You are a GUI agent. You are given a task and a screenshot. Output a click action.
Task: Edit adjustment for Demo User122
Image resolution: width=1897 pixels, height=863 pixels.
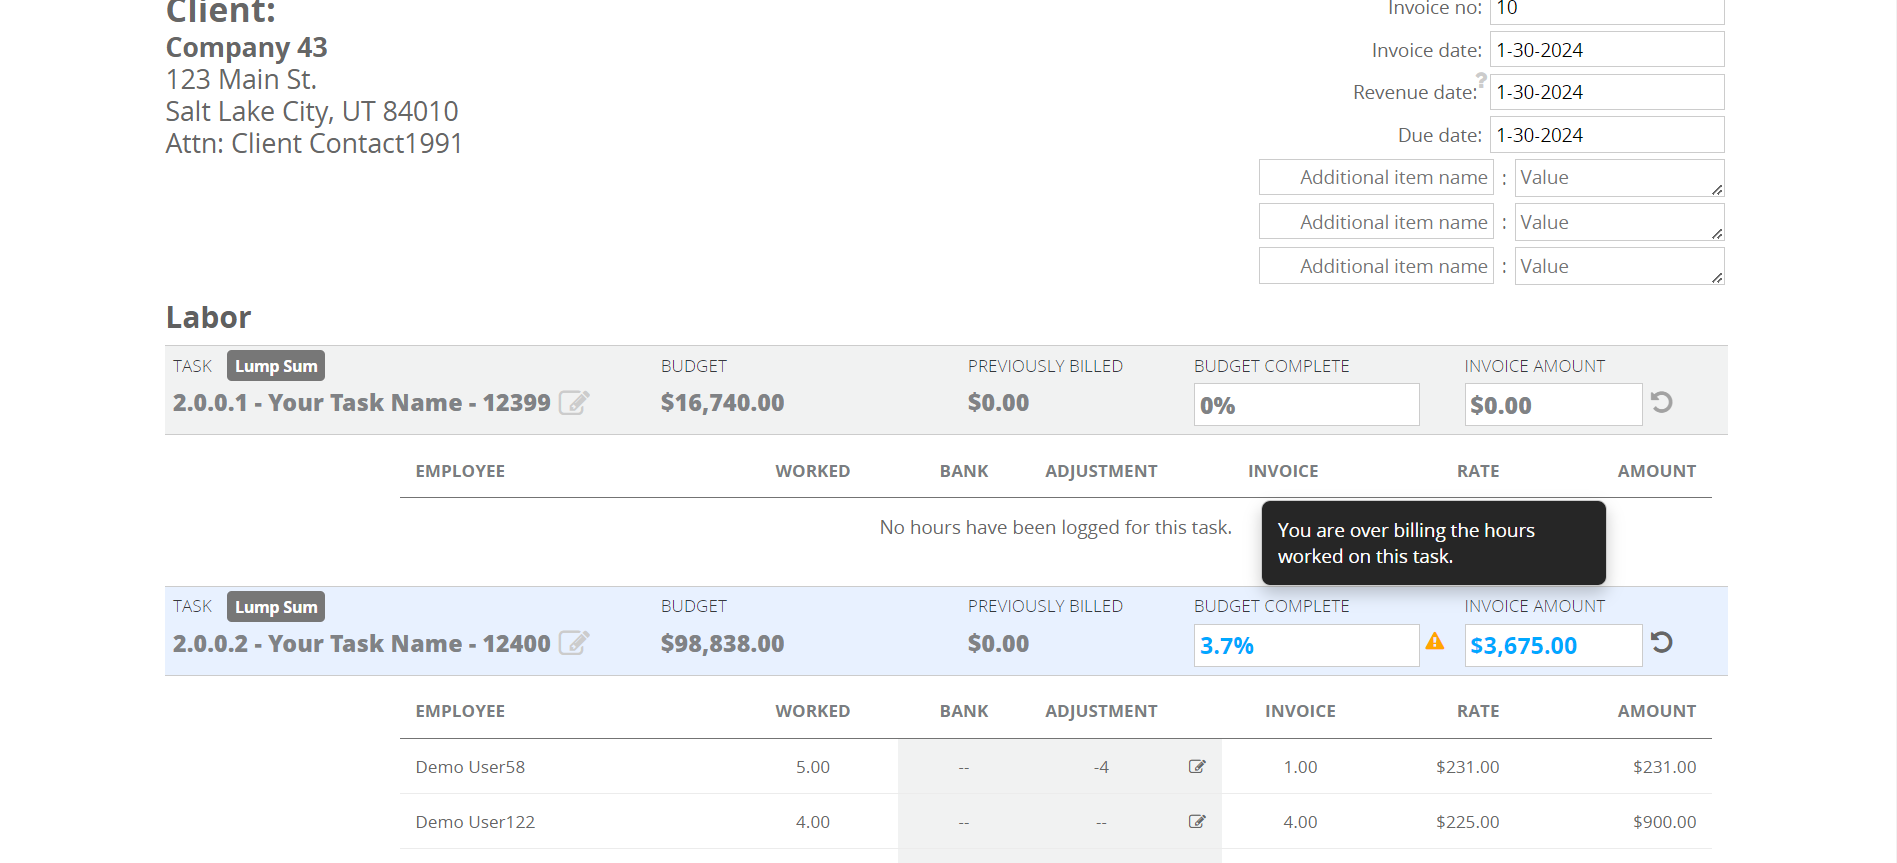pos(1197,822)
